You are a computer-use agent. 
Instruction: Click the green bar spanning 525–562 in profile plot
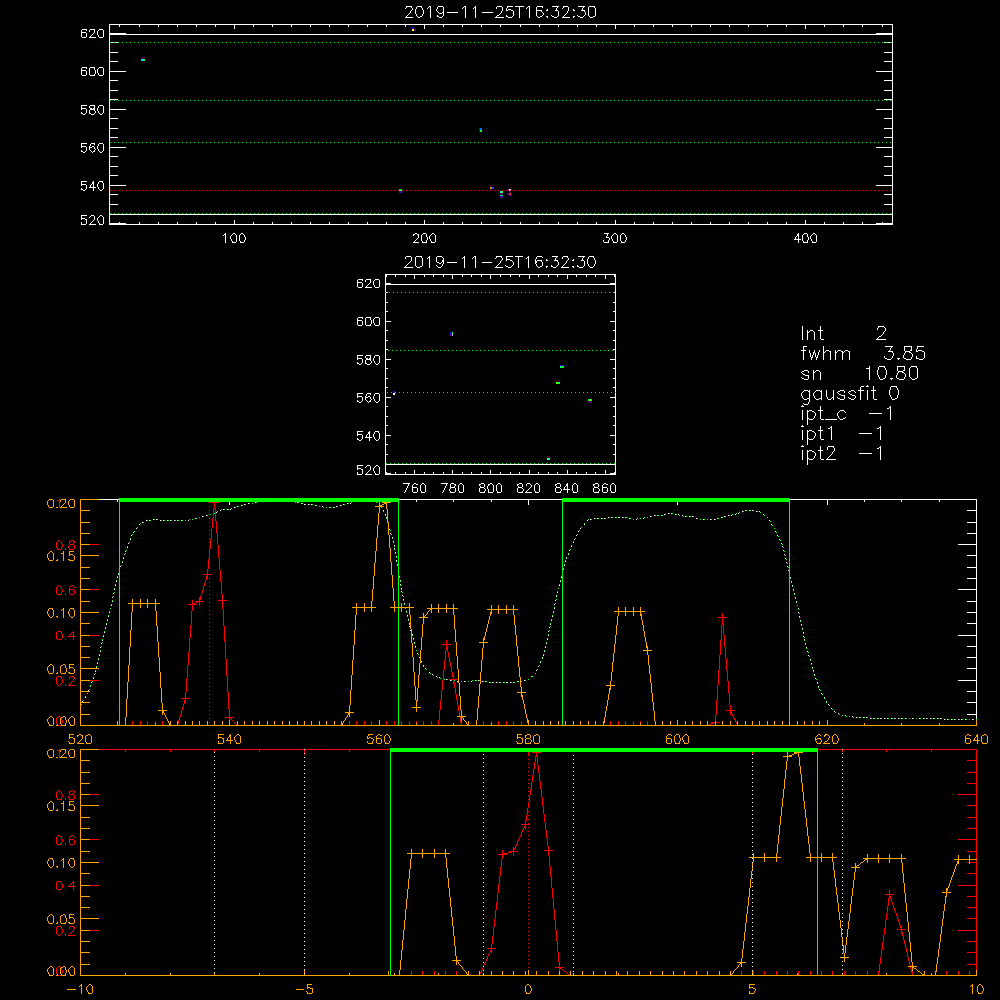tap(259, 500)
